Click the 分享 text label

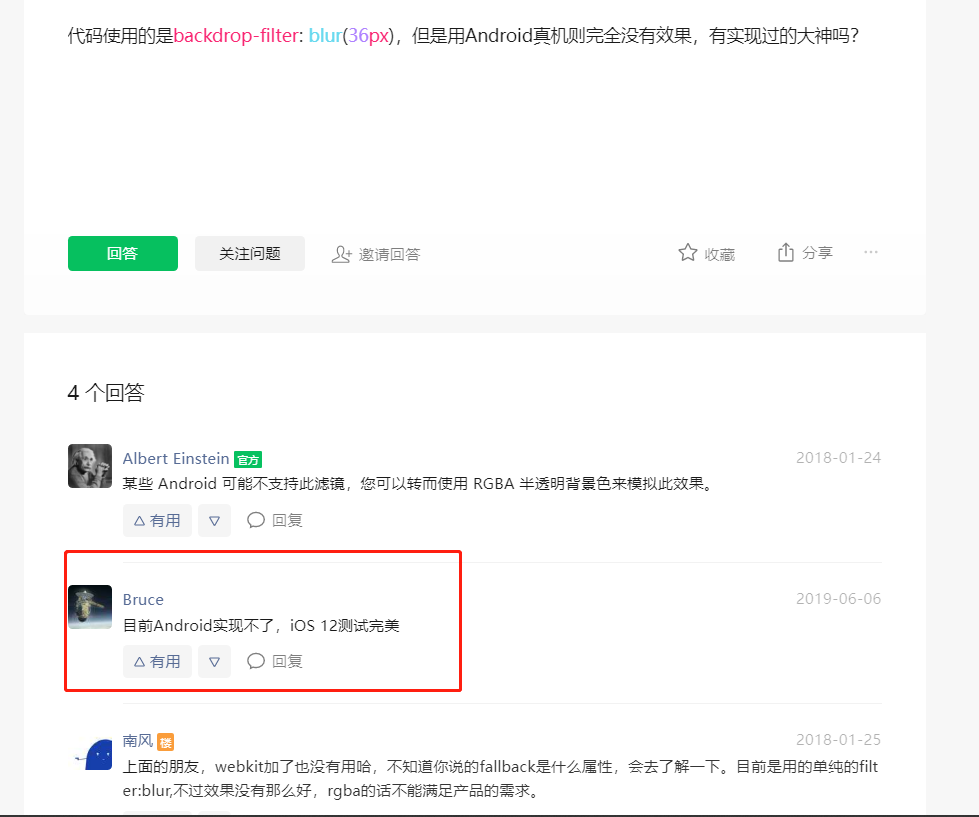pos(817,253)
